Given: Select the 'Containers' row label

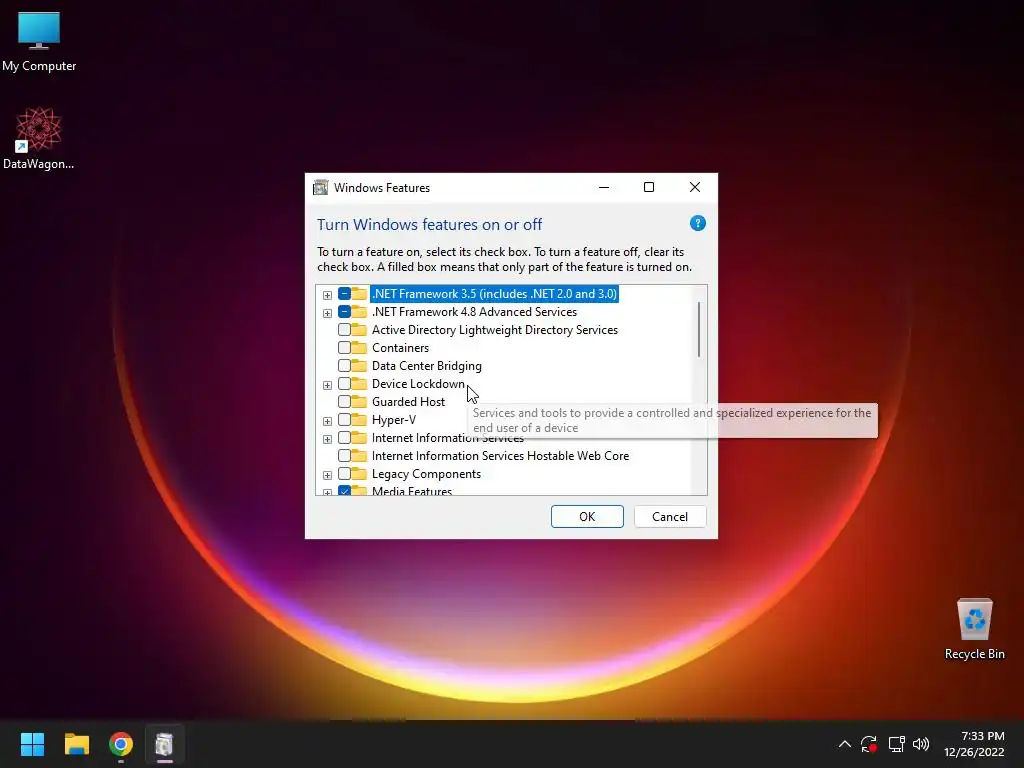Looking at the screenshot, I should tap(400, 348).
